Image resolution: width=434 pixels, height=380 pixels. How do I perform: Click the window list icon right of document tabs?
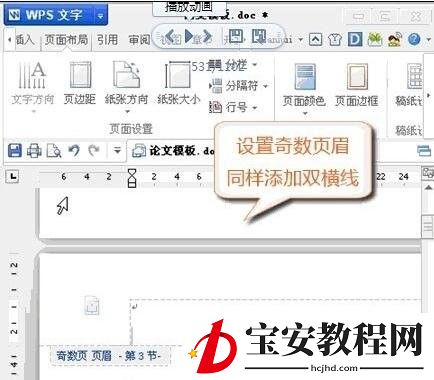(424, 151)
